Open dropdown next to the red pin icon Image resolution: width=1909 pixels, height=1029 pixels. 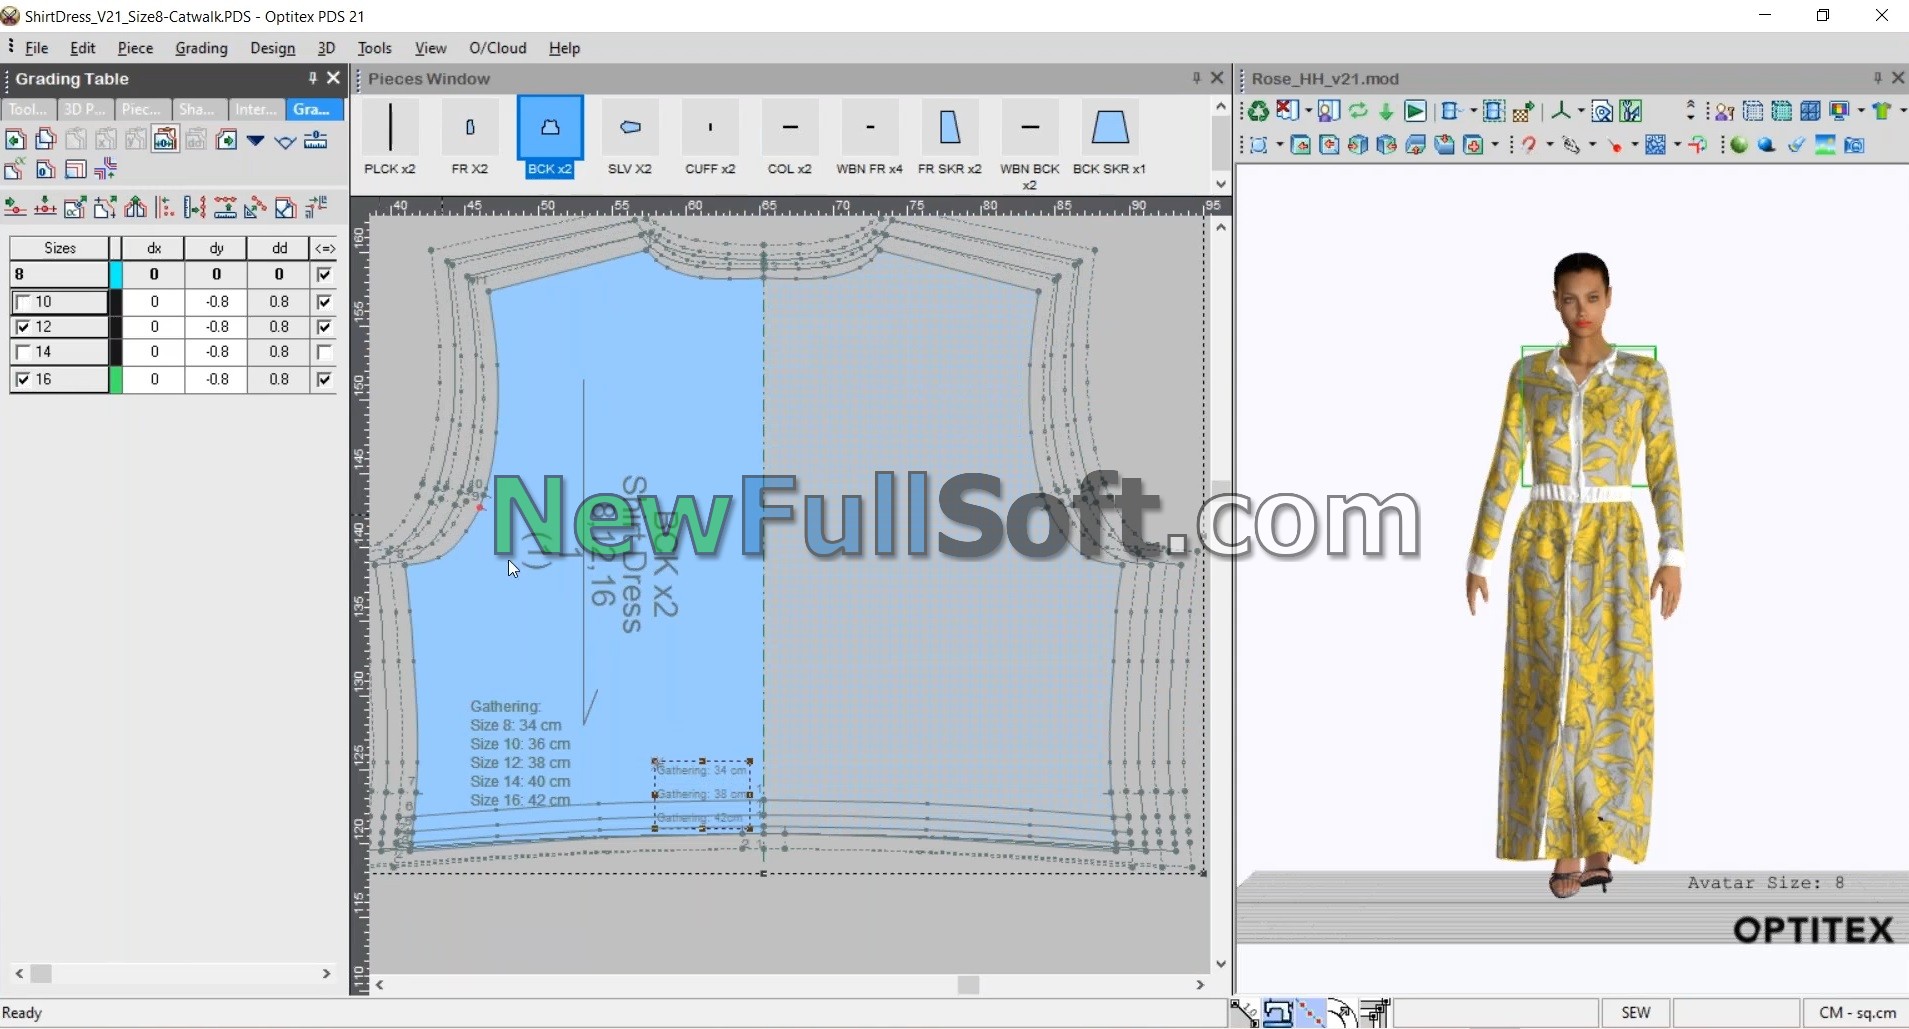pos(1635,145)
